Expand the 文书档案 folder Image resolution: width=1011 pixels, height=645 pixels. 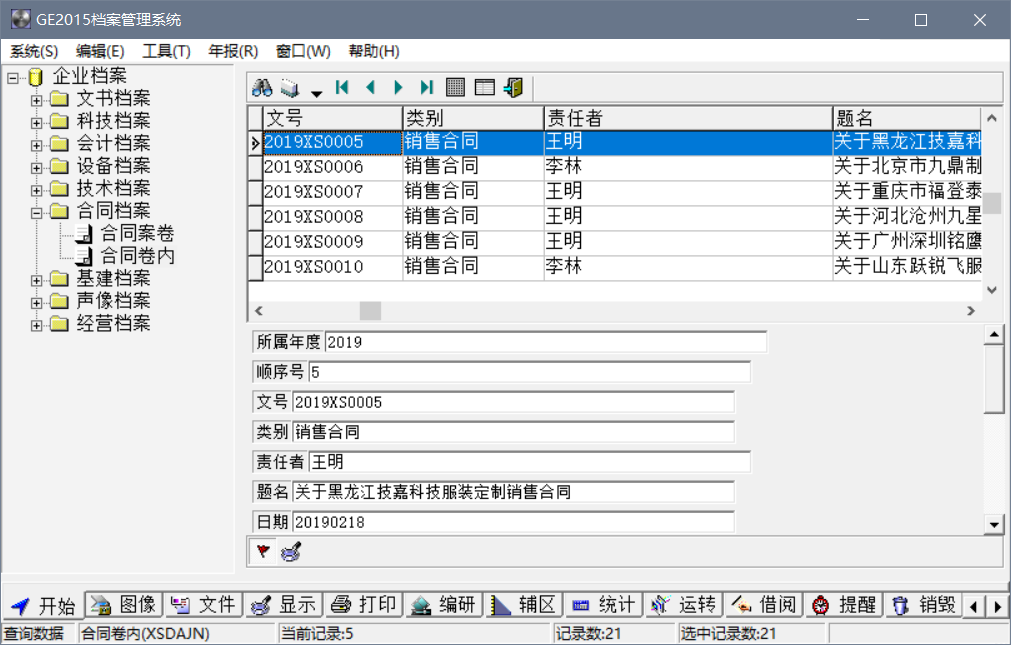coord(37,100)
